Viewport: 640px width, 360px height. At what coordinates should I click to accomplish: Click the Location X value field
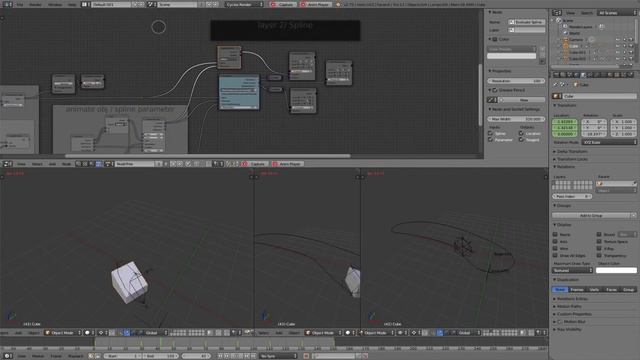[x=564, y=122]
